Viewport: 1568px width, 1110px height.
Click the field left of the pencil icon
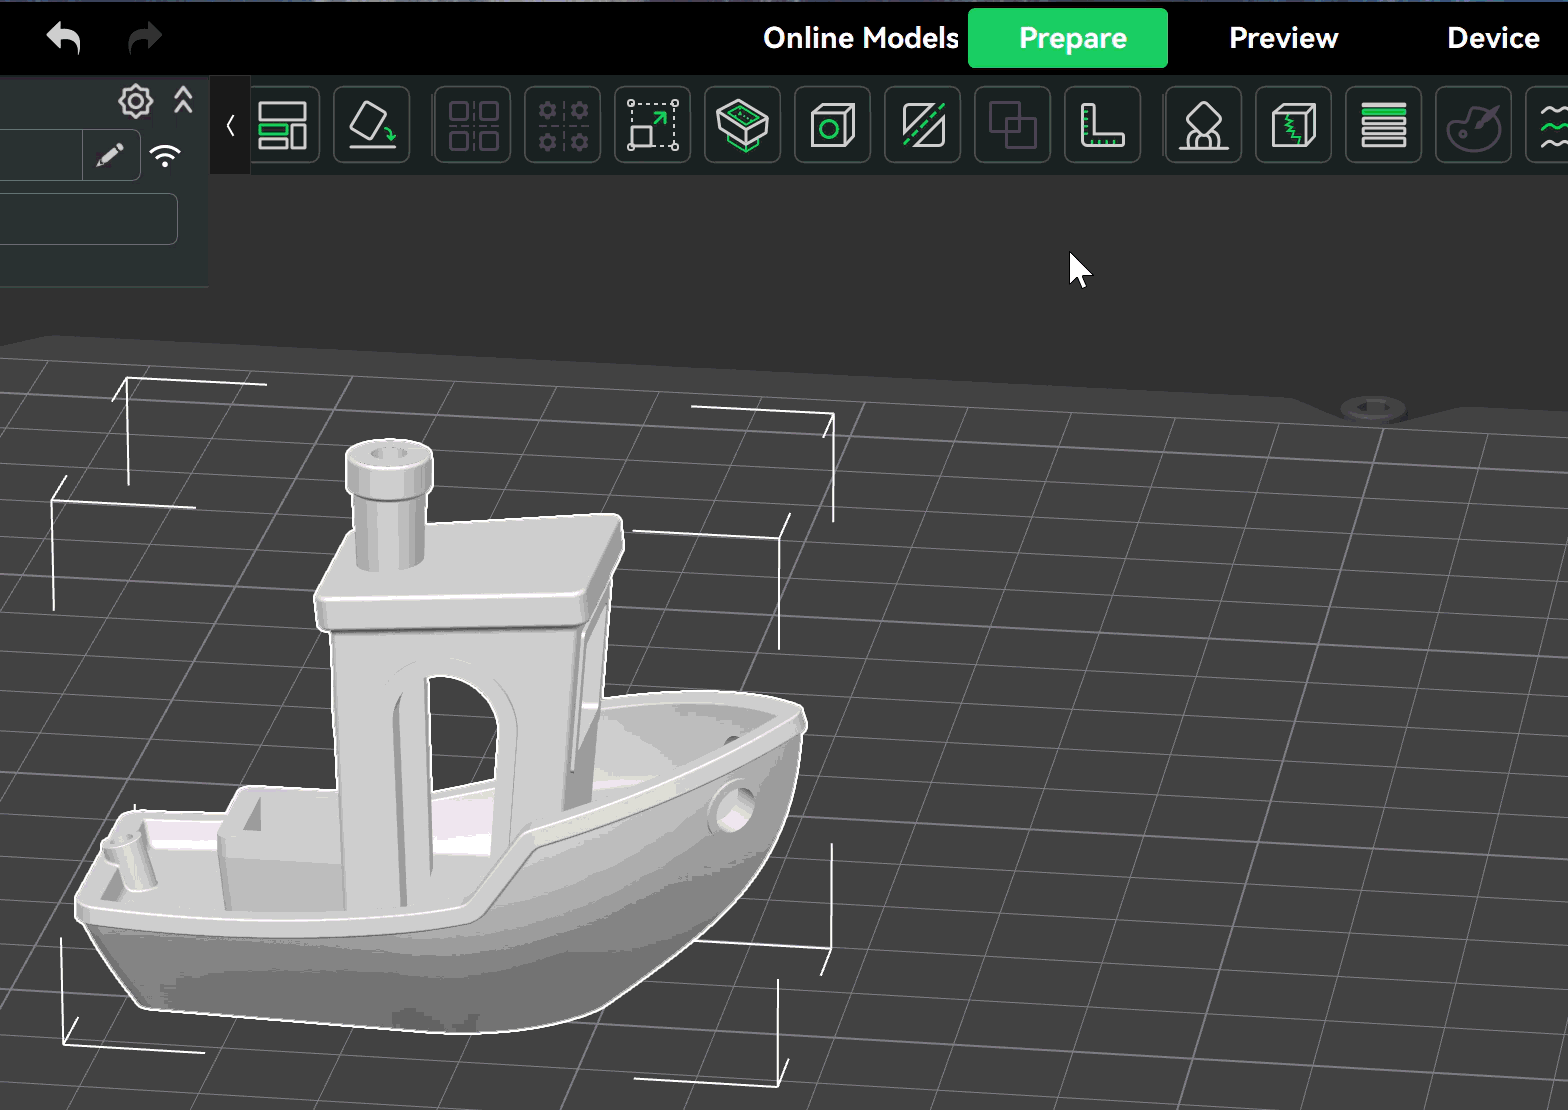pyautogui.click(x=41, y=155)
